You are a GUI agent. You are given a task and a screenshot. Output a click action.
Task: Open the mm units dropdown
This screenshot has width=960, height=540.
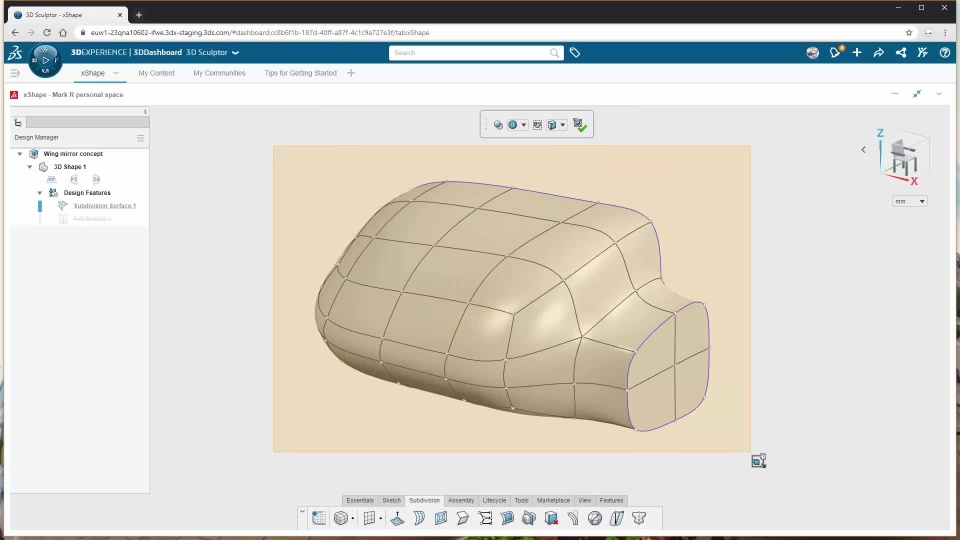909,201
